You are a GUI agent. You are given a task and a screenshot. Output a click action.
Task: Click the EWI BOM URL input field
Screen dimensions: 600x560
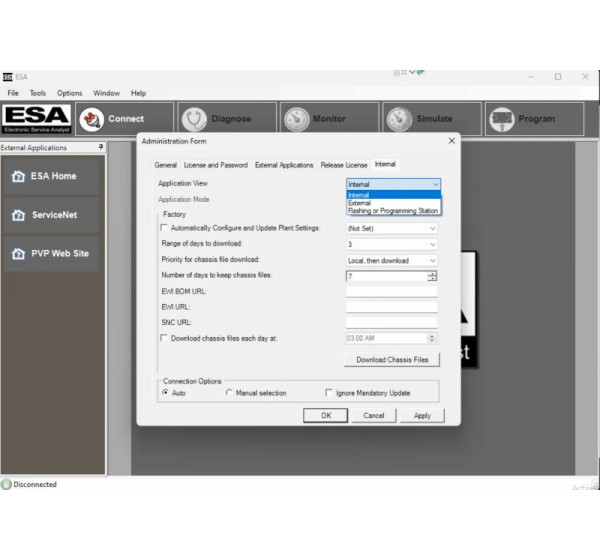tap(391, 291)
